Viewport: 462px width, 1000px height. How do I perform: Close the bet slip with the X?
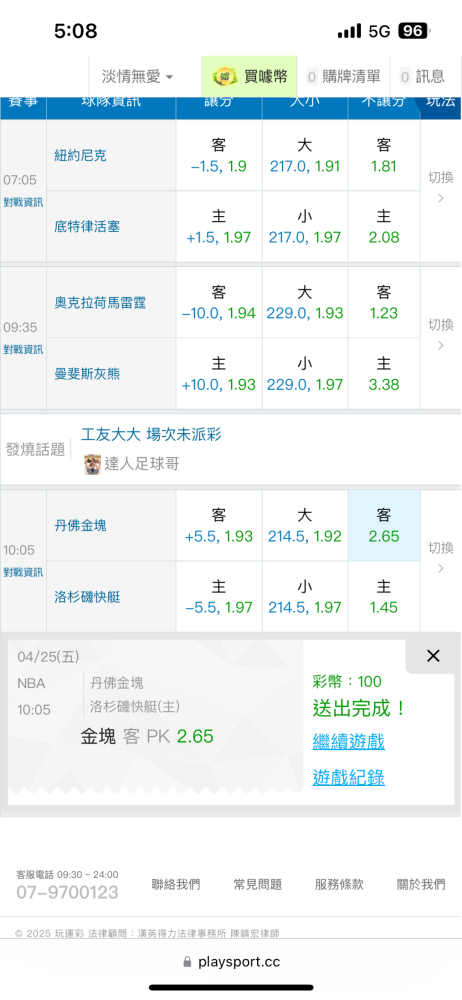click(433, 656)
